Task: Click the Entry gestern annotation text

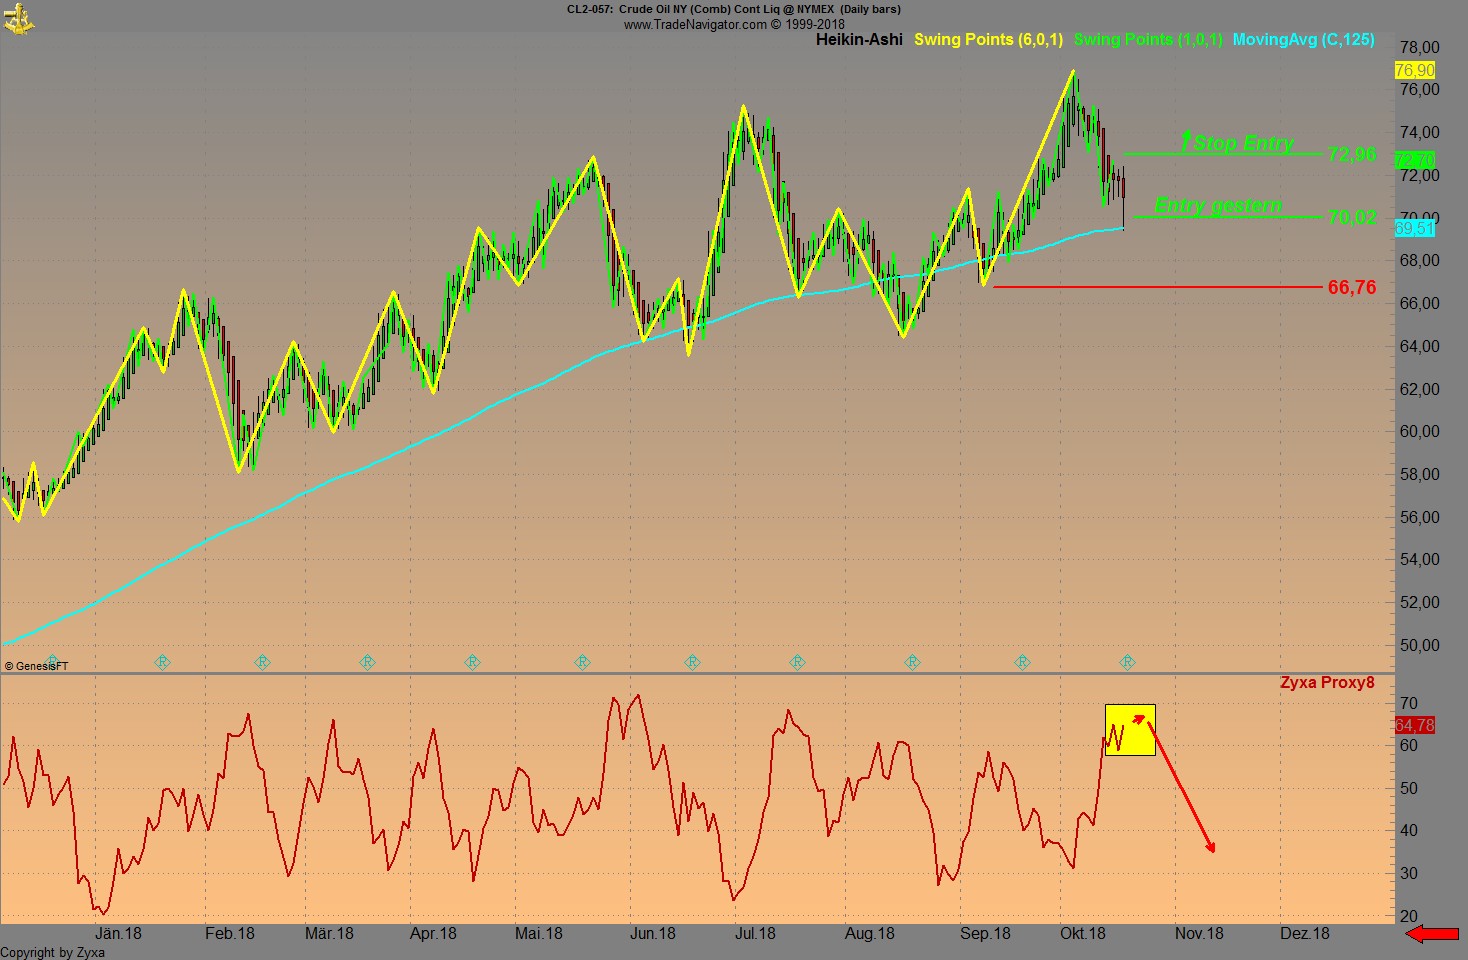Action: click(x=1217, y=206)
